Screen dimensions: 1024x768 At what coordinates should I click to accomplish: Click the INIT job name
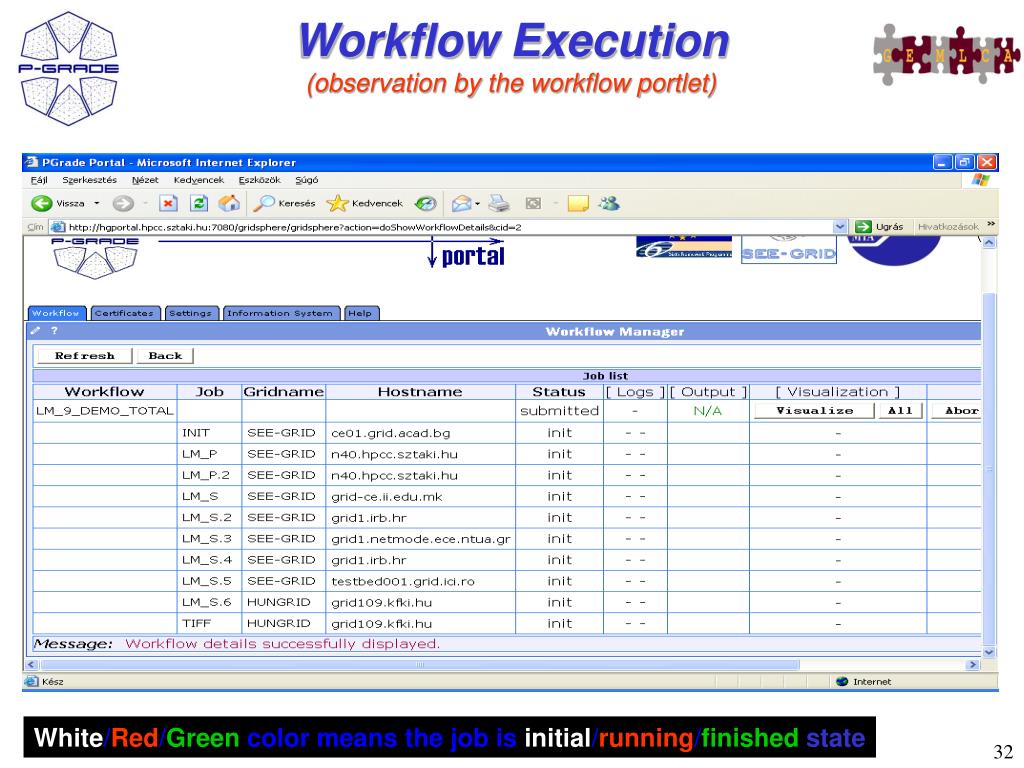click(x=196, y=433)
